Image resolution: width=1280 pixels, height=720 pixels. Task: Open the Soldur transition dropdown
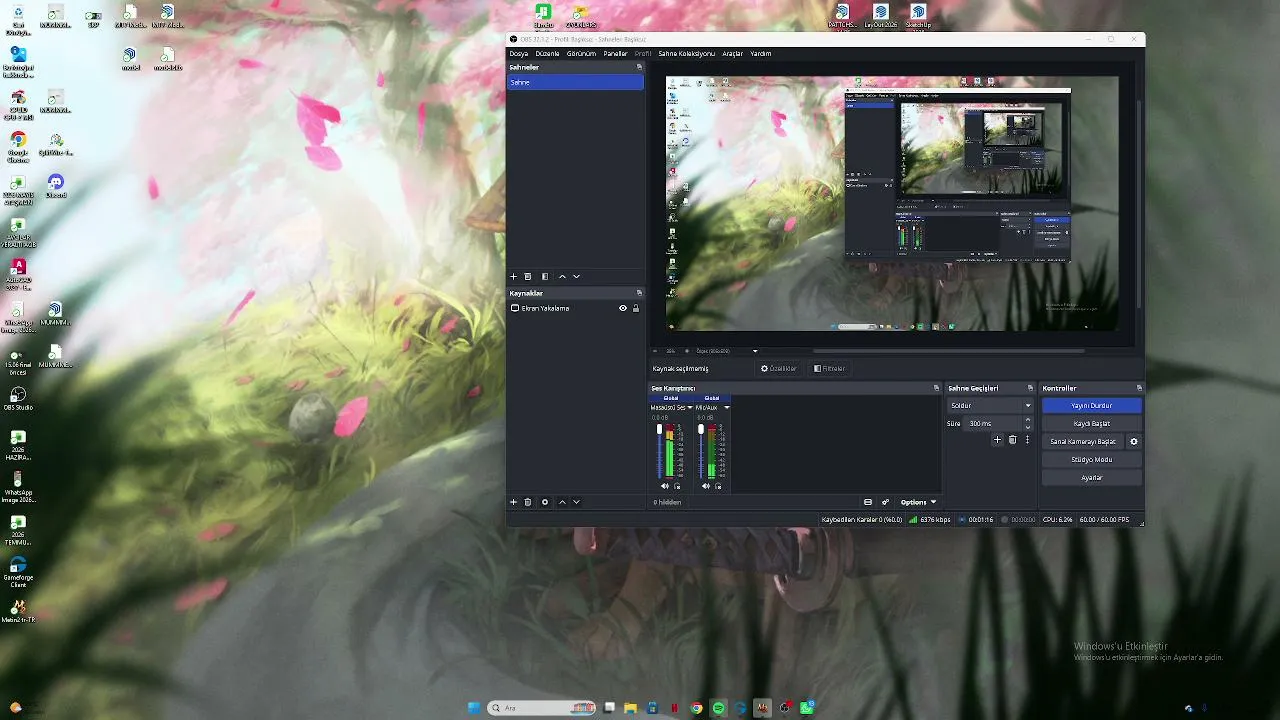[x=990, y=406]
